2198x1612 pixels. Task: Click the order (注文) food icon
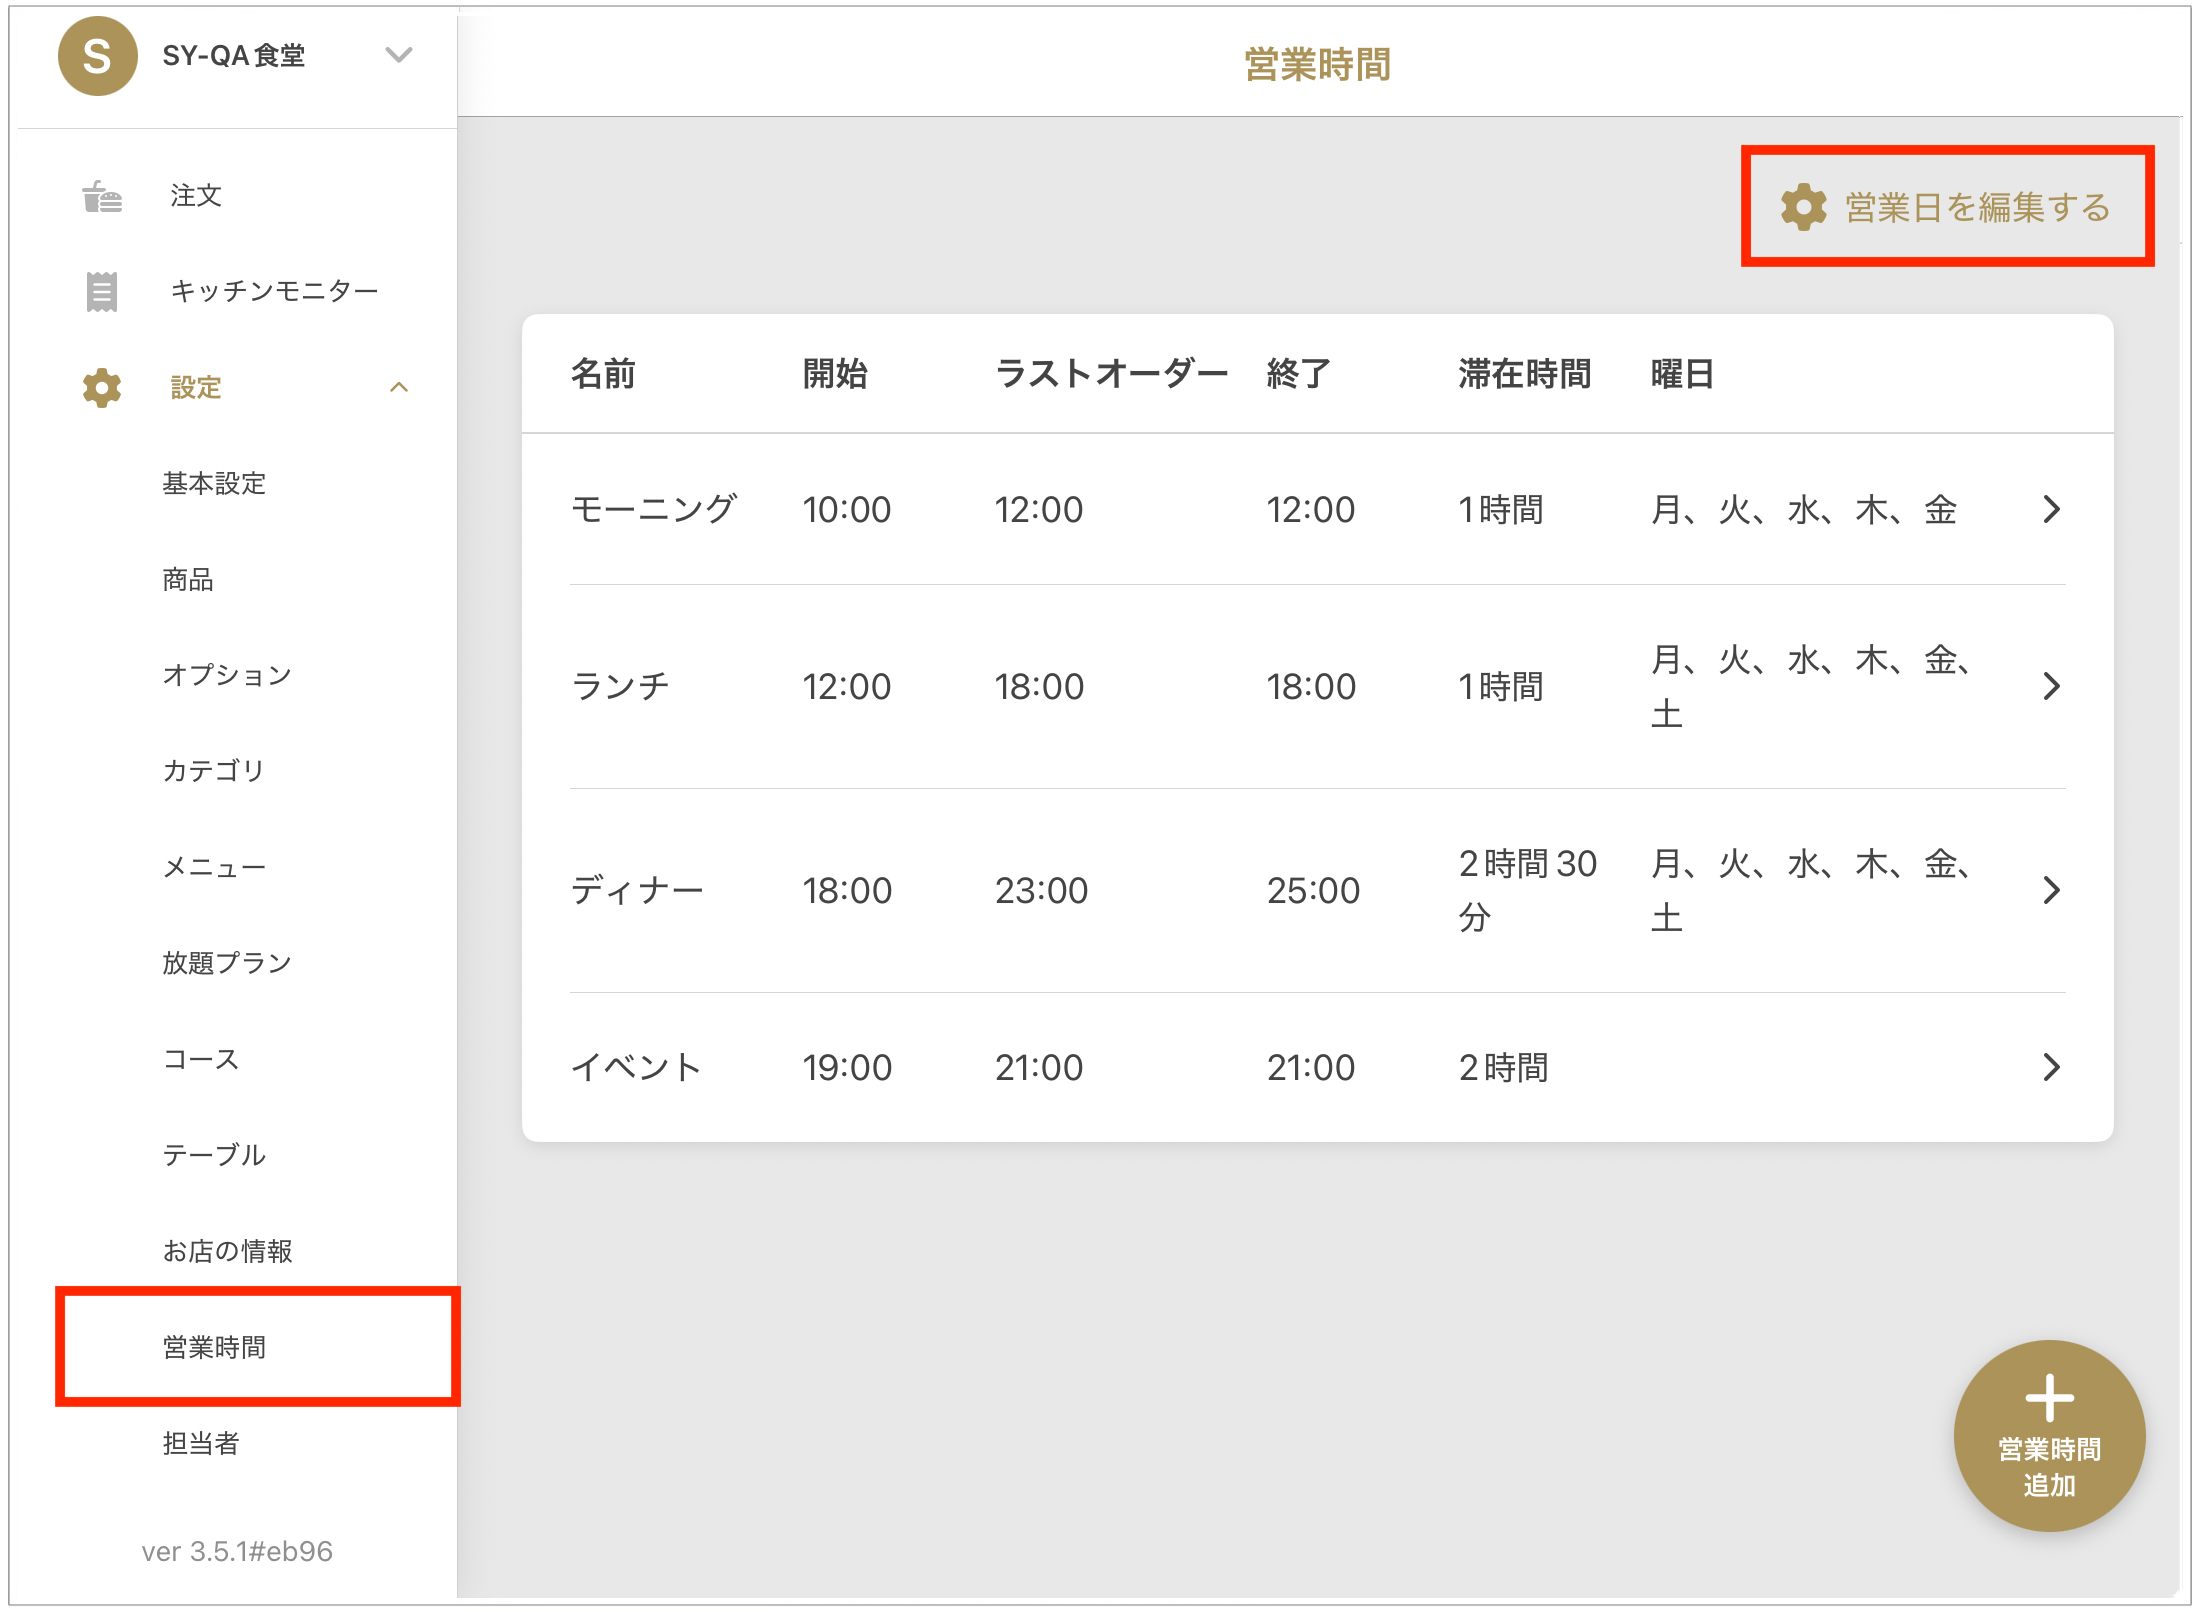pyautogui.click(x=101, y=196)
